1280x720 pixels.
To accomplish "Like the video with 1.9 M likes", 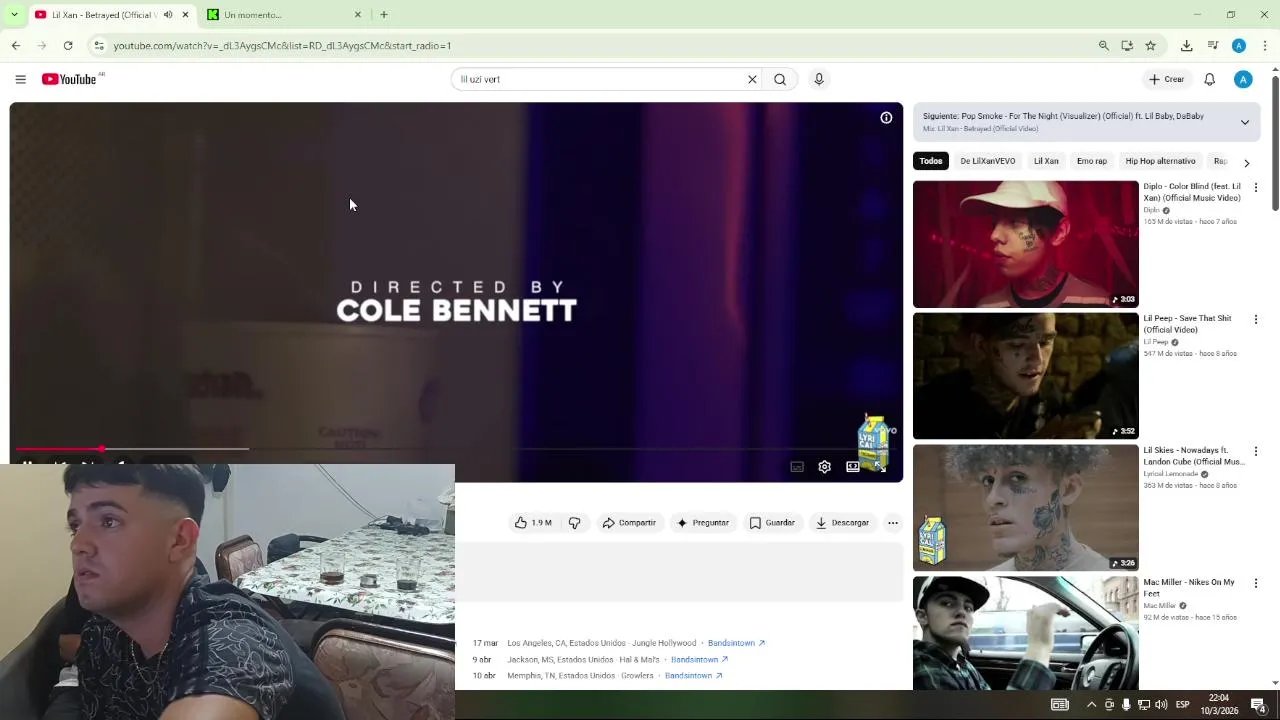I will [x=533, y=523].
